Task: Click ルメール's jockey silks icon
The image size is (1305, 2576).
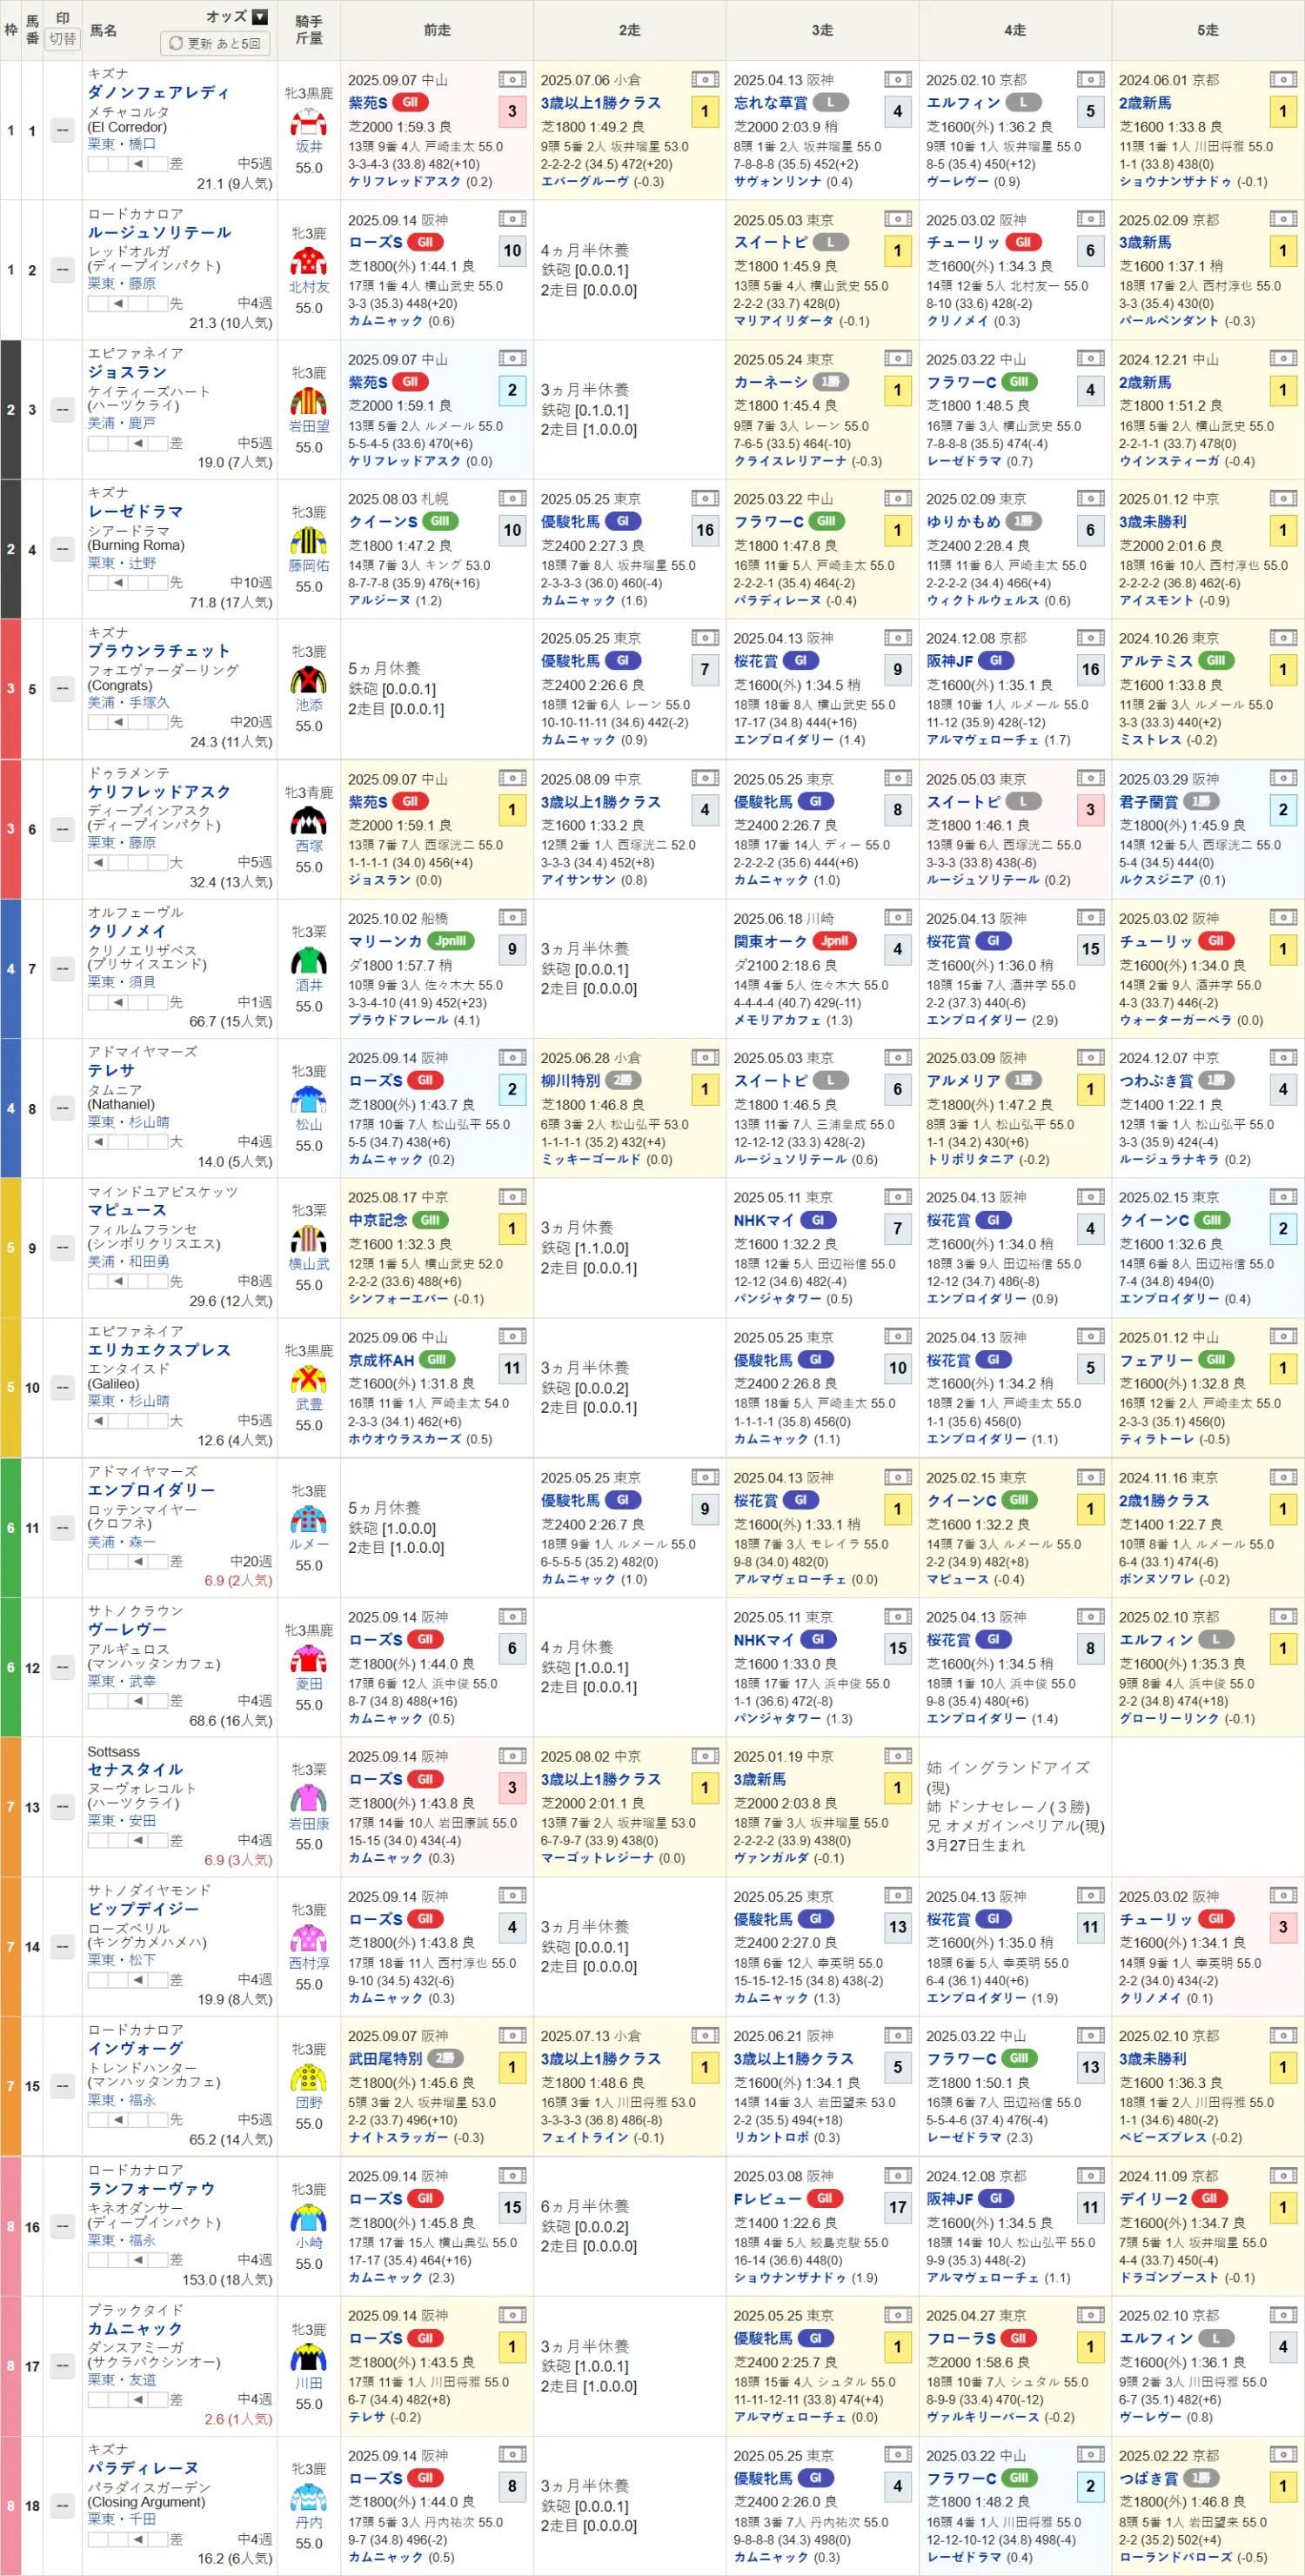Action: point(308,1520)
